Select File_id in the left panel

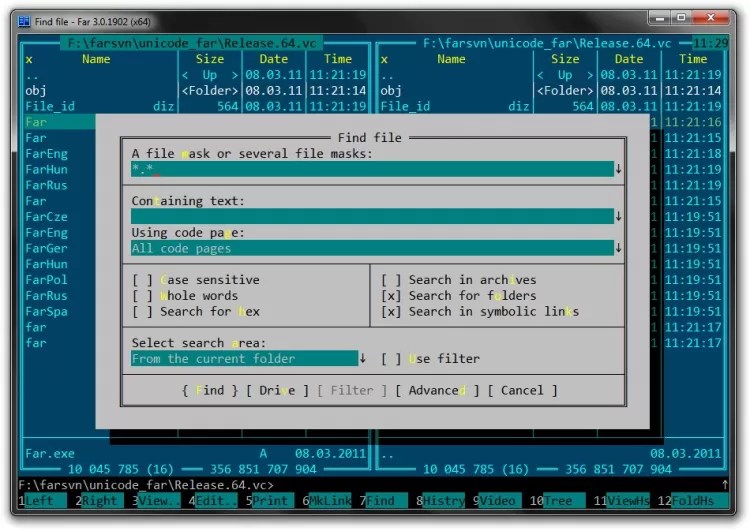click(x=50, y=106)
